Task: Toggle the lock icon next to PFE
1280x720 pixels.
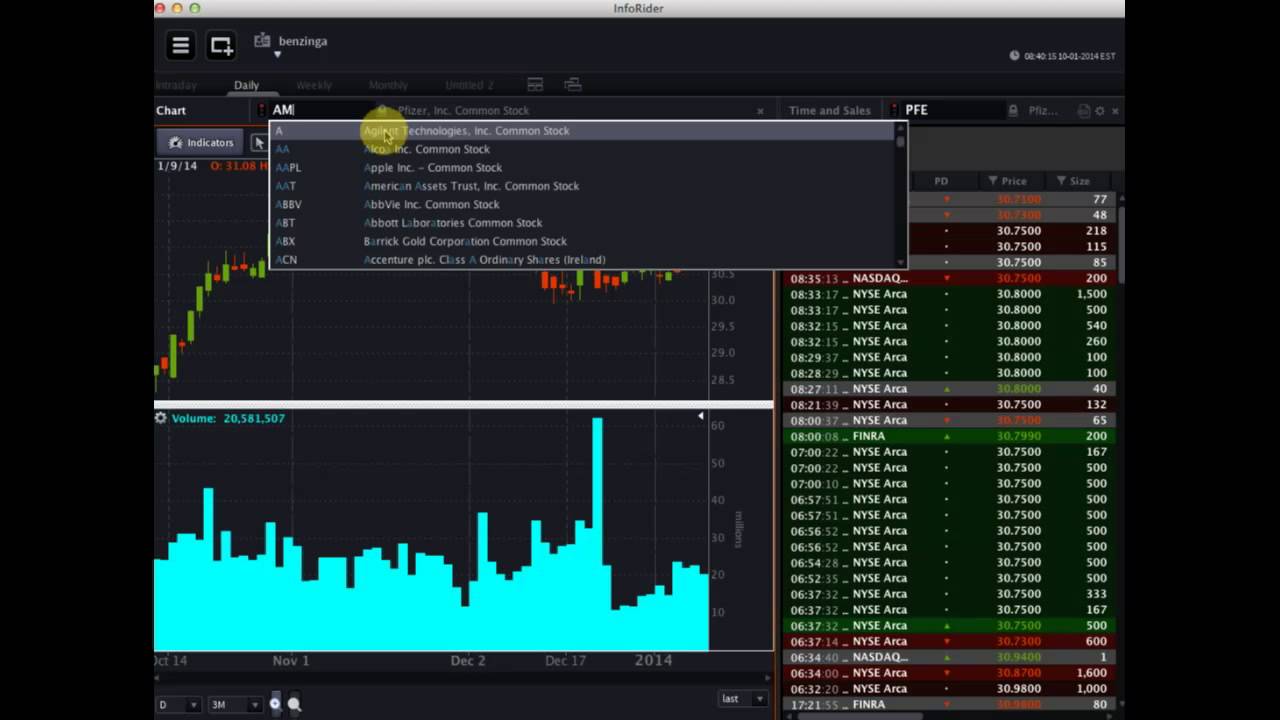Action: click(1013, 111)
